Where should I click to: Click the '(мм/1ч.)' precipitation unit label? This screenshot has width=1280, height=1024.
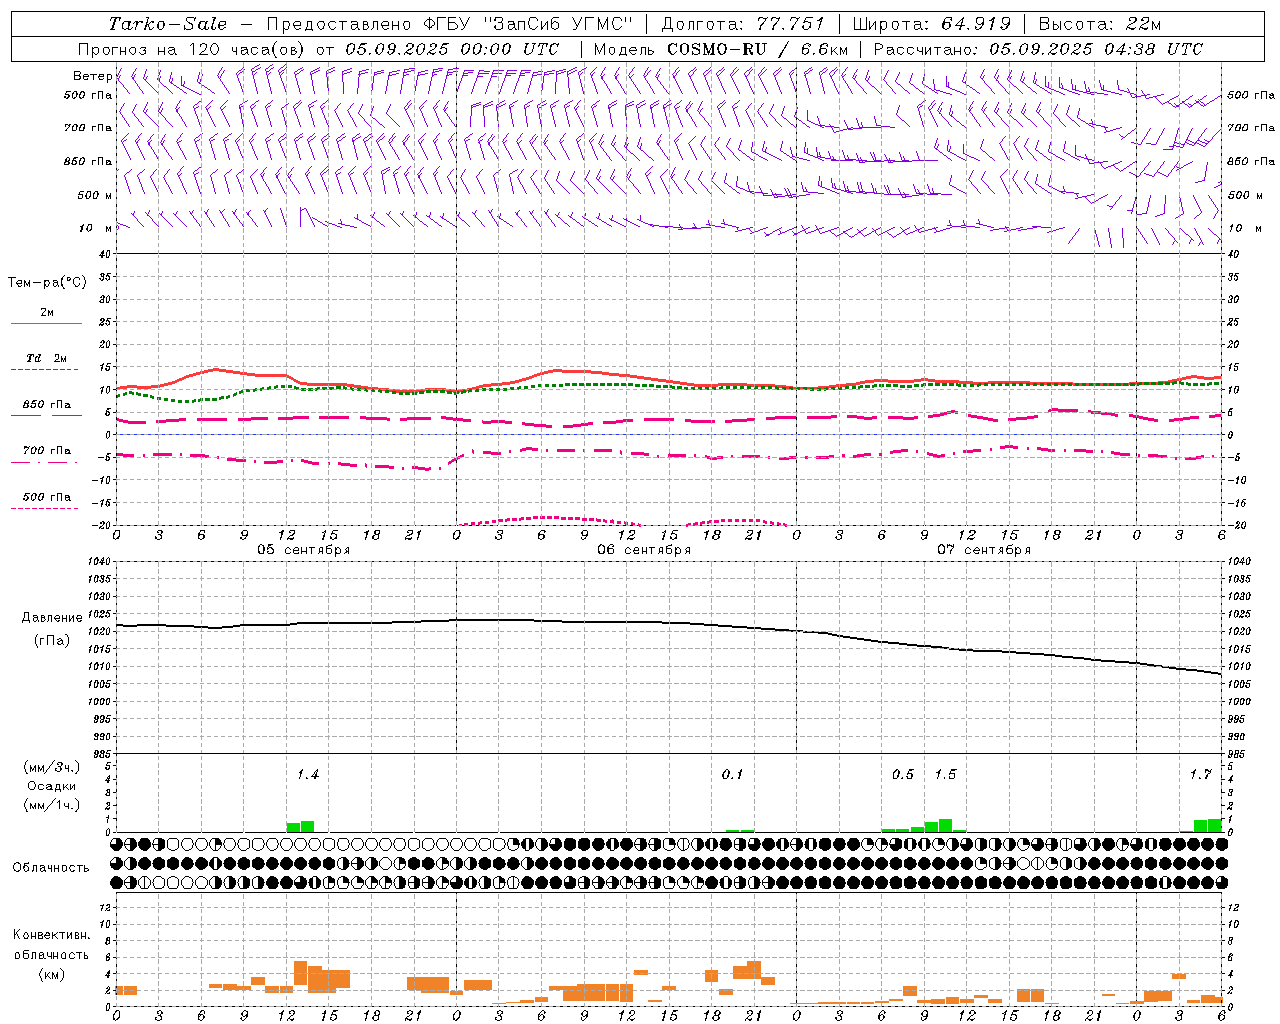pos(50,805)
